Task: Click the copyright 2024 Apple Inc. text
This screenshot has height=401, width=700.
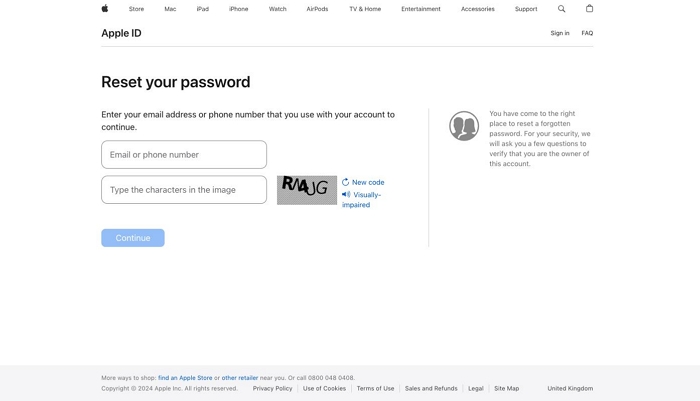Action: tap(170, 388)
